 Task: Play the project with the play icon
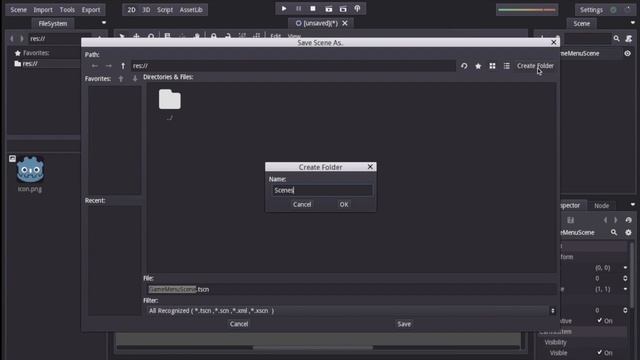(284, 9)
